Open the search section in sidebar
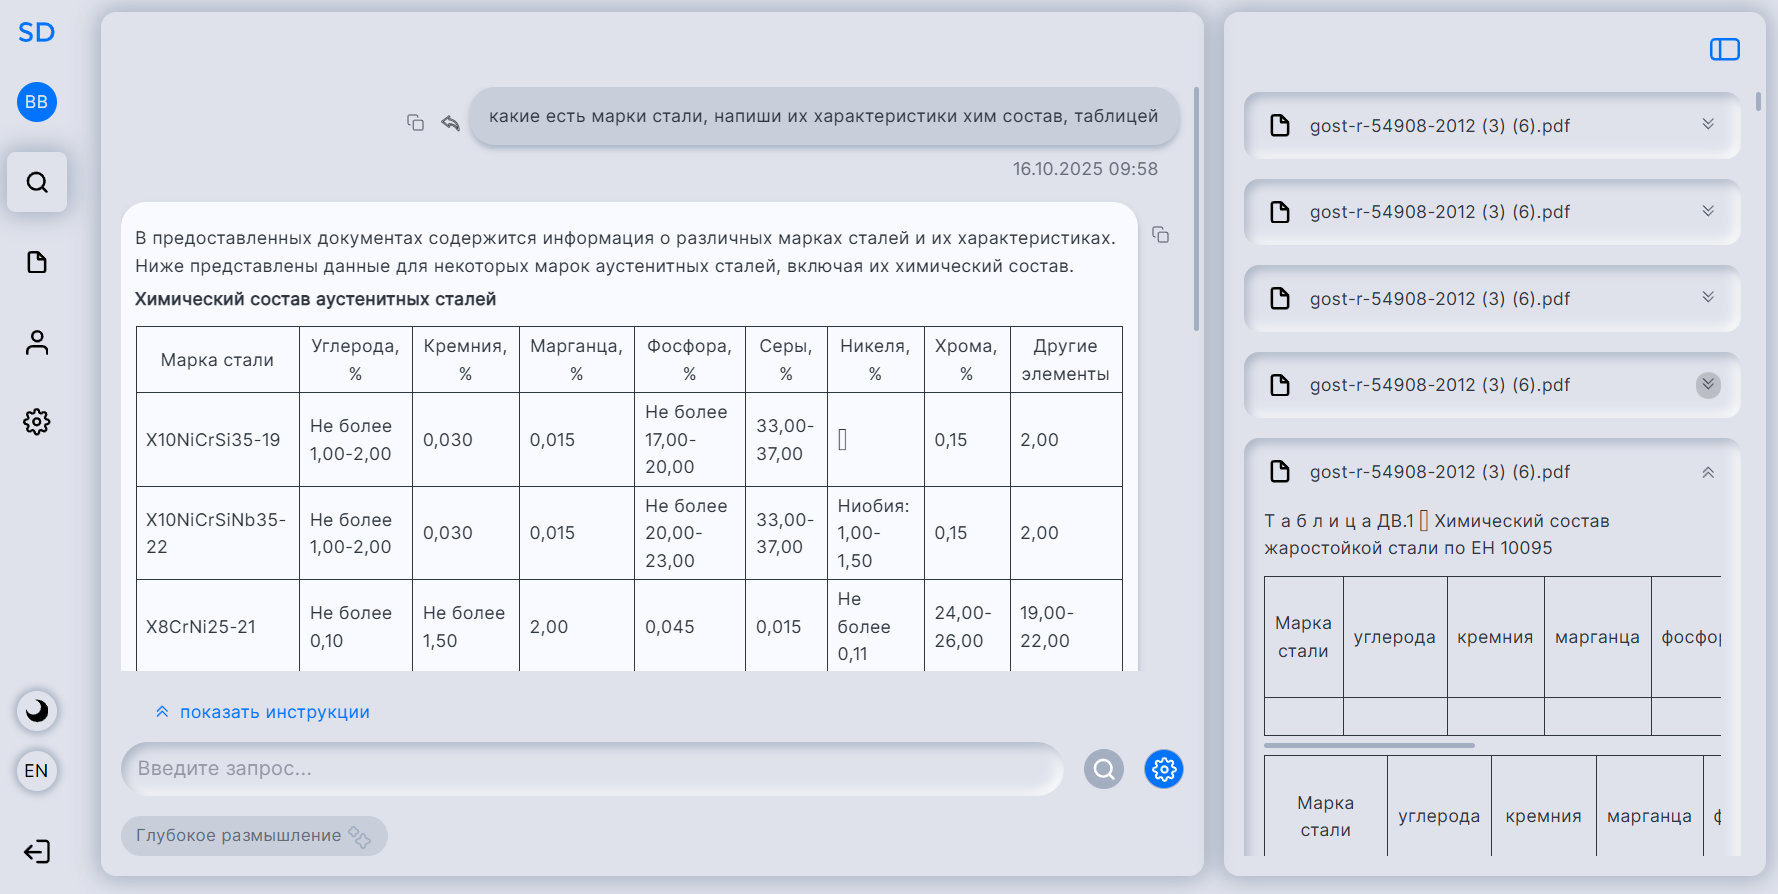Viewport: 1778px width, 894px height. 37,182
